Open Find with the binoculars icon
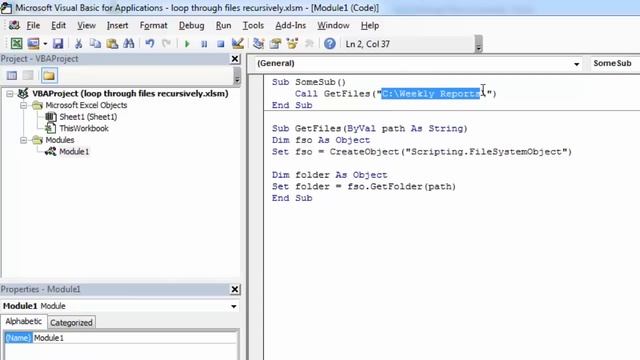The height and width of the screenshot is (360, 640). coord(129,44)
